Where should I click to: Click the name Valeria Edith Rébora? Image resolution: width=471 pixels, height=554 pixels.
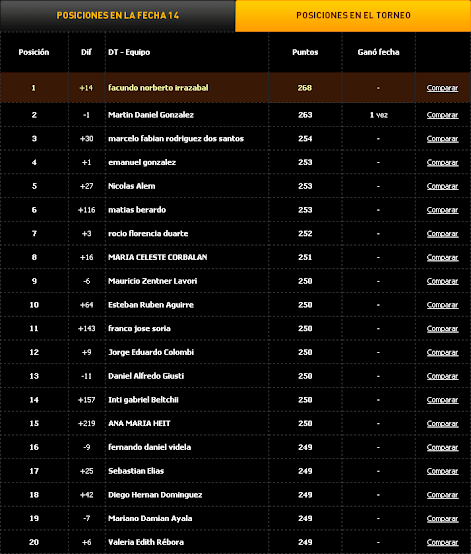click(x=146, y=542)
